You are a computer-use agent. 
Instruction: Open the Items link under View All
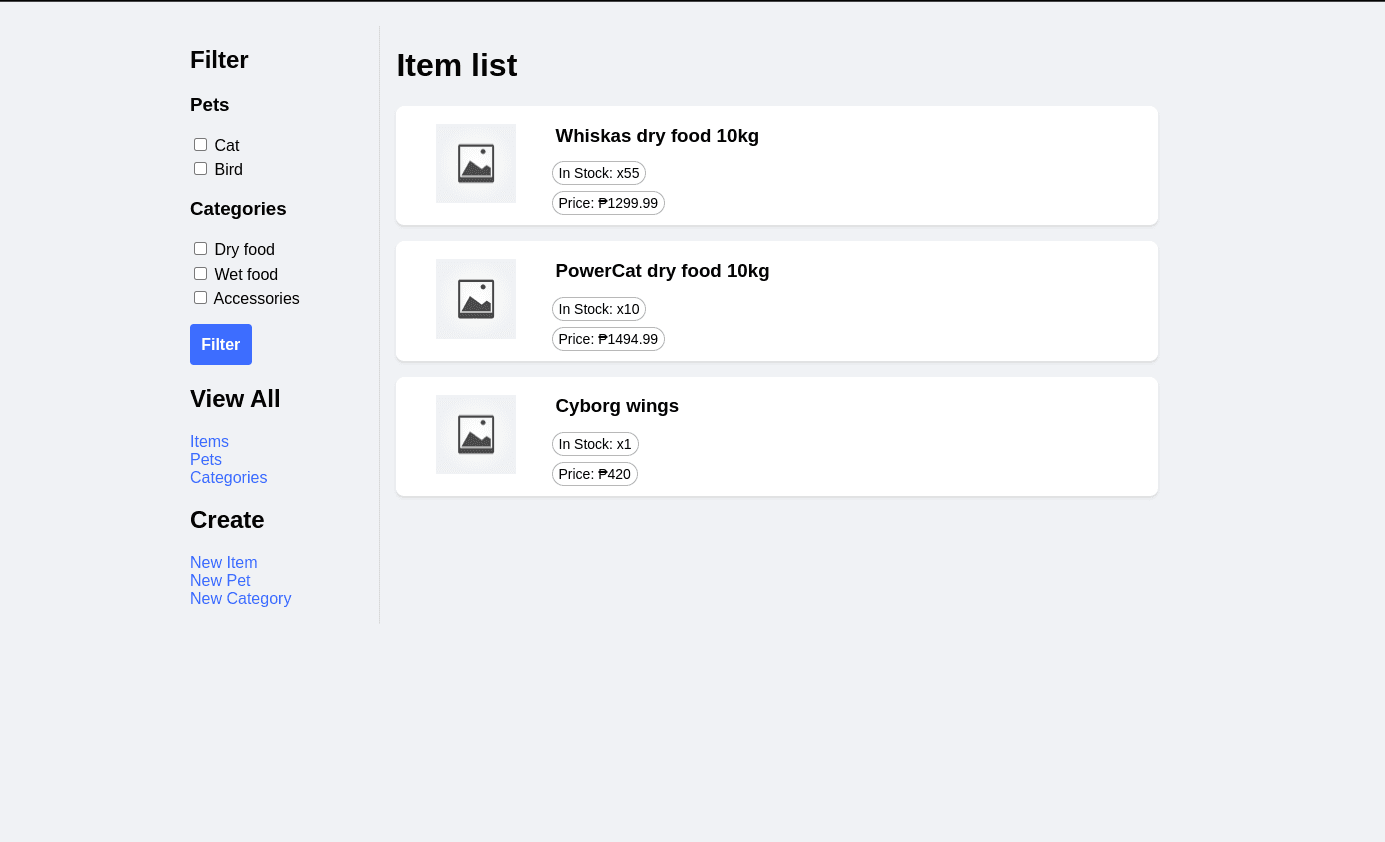tap(209, 442)
